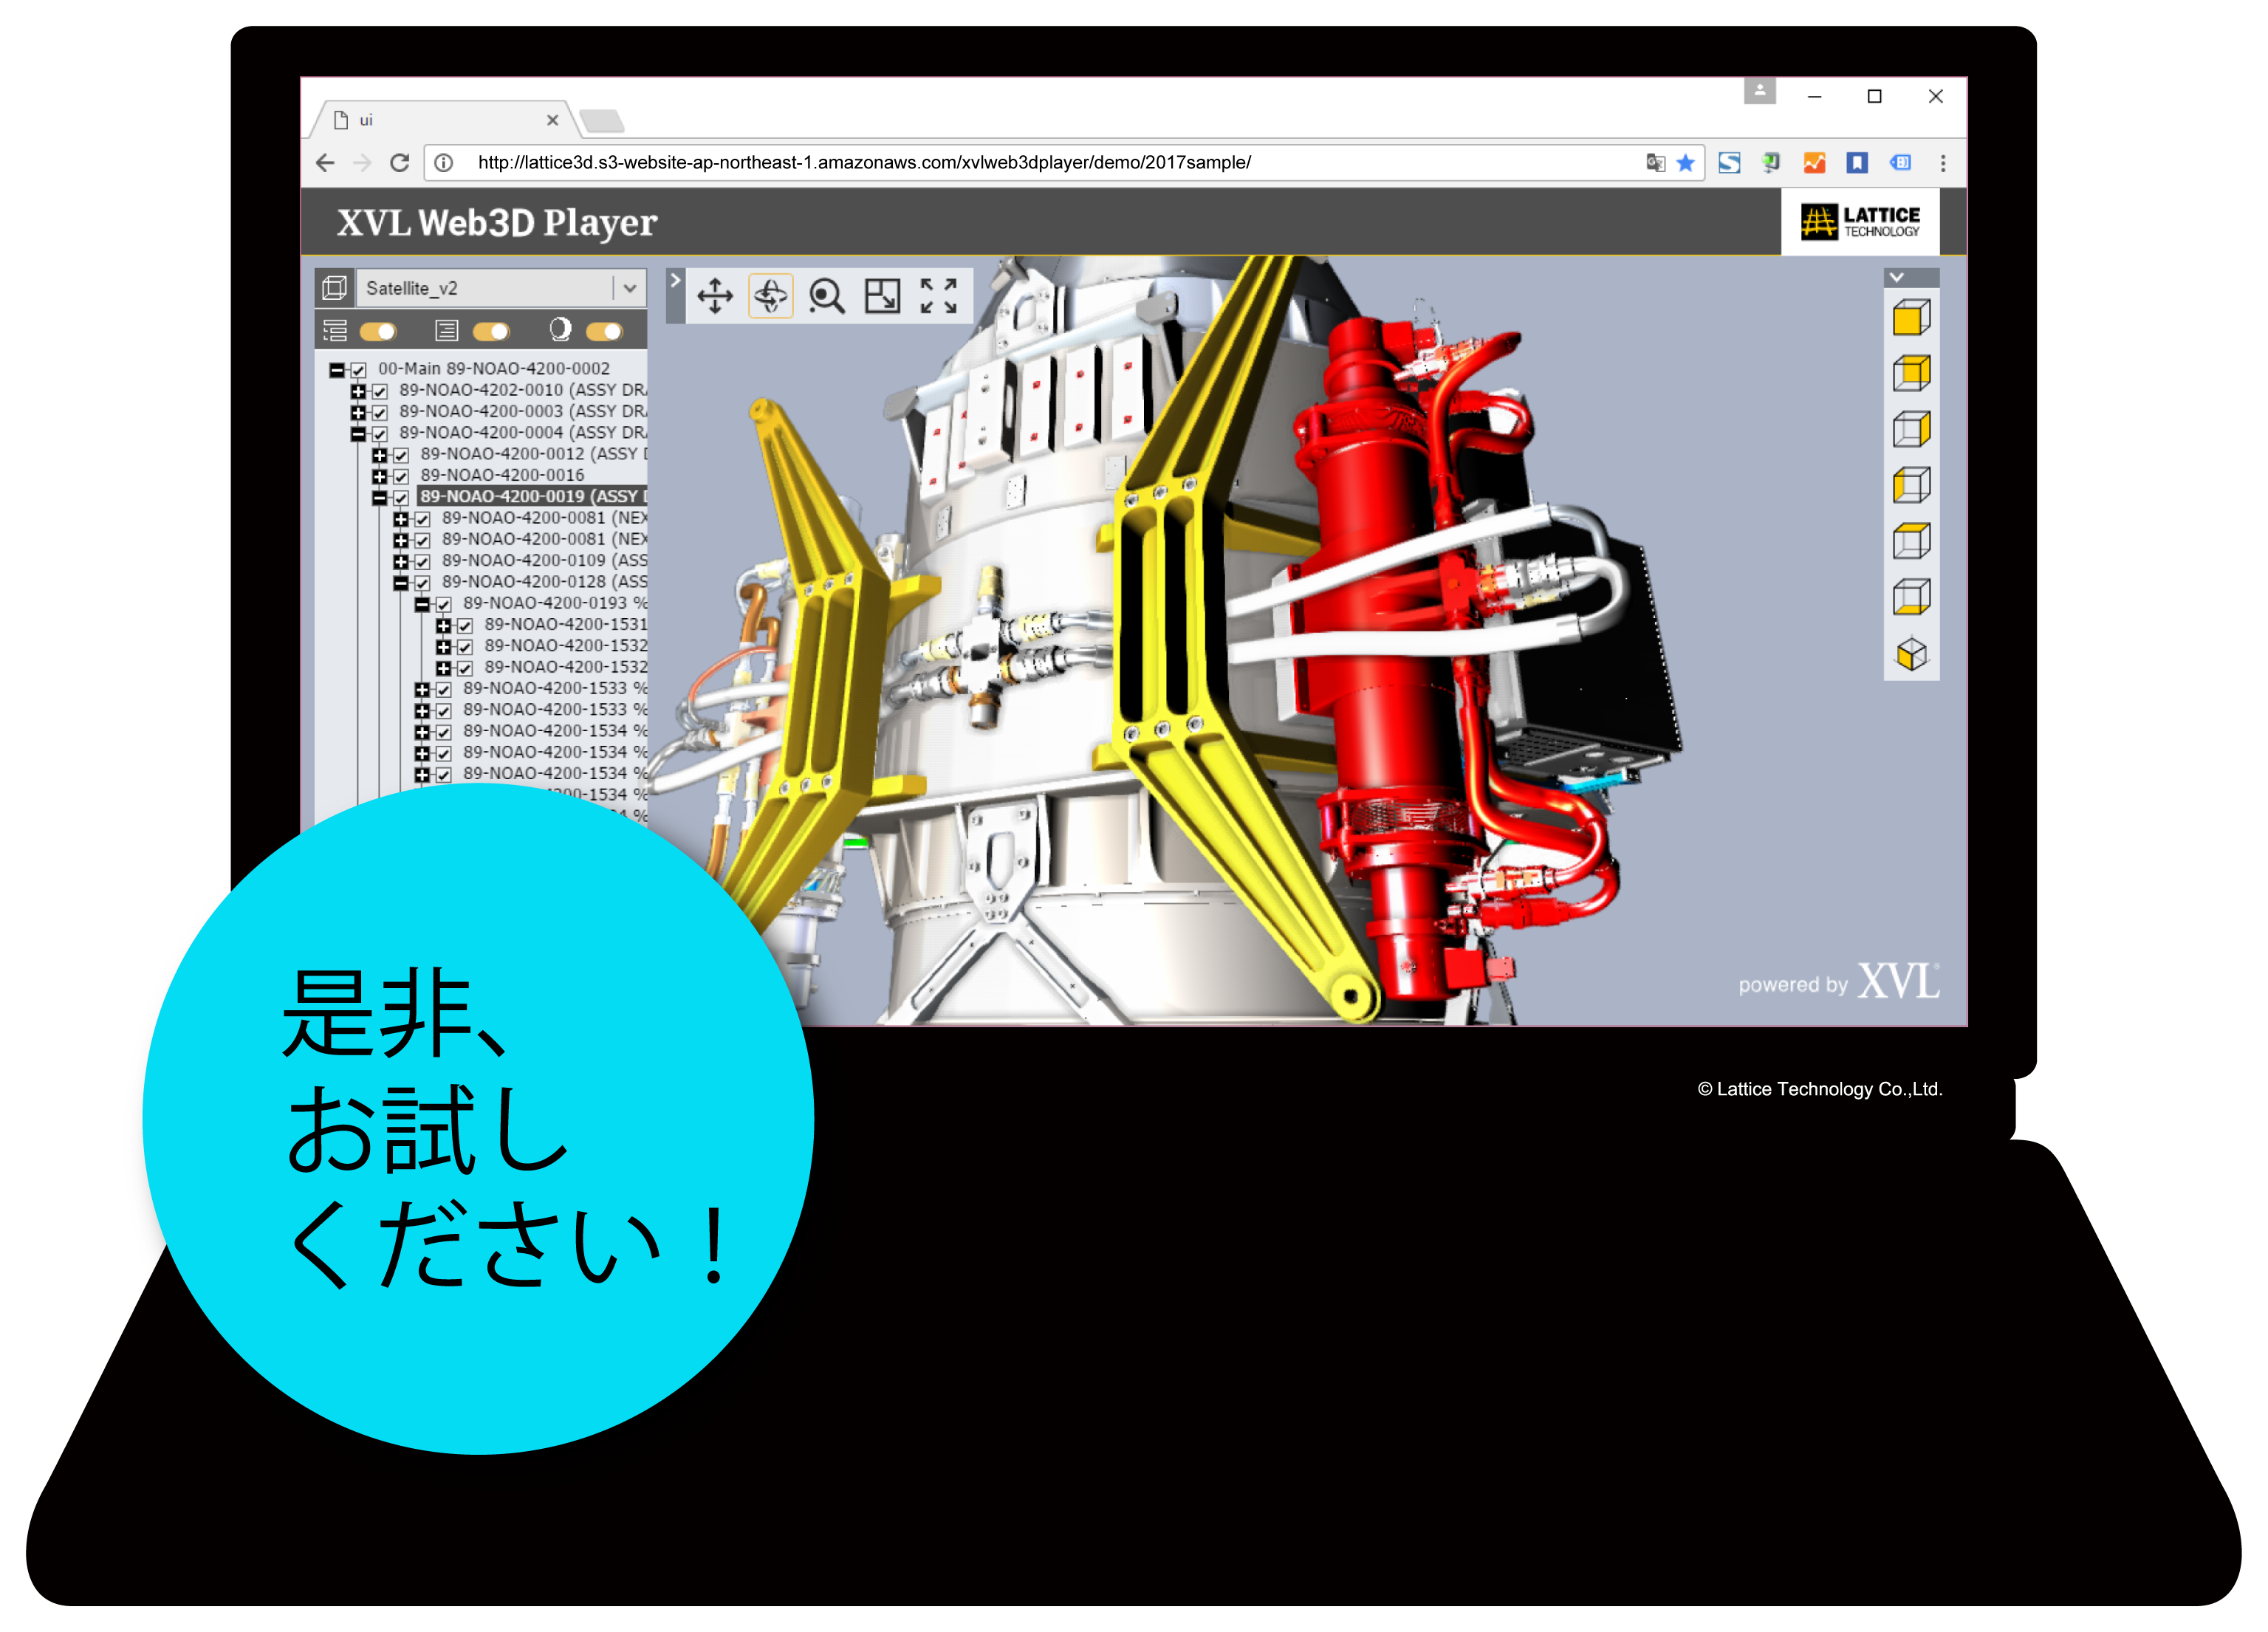Set back view using second cube icon
The image size is (2268, 1632).
click(1911, 374)
